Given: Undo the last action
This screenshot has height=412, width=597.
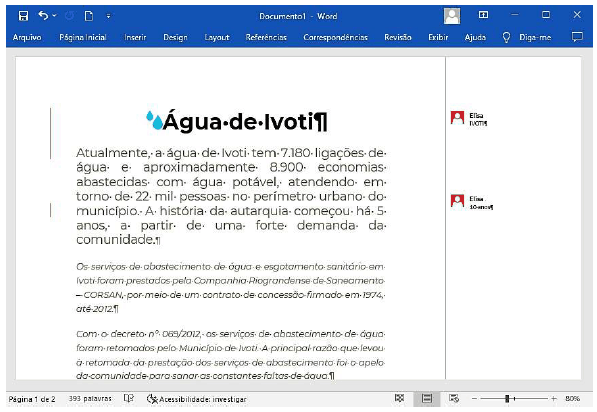Looking at the screenshot, I should coord(43,16).
